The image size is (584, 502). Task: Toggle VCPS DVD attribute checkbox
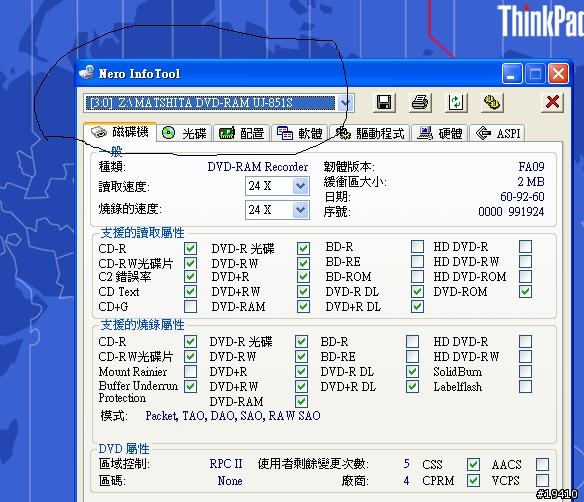(542, 480)
